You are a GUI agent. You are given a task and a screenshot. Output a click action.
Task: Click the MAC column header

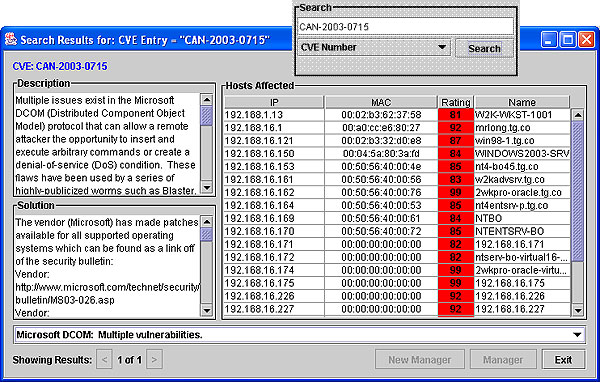pos(381,102)
